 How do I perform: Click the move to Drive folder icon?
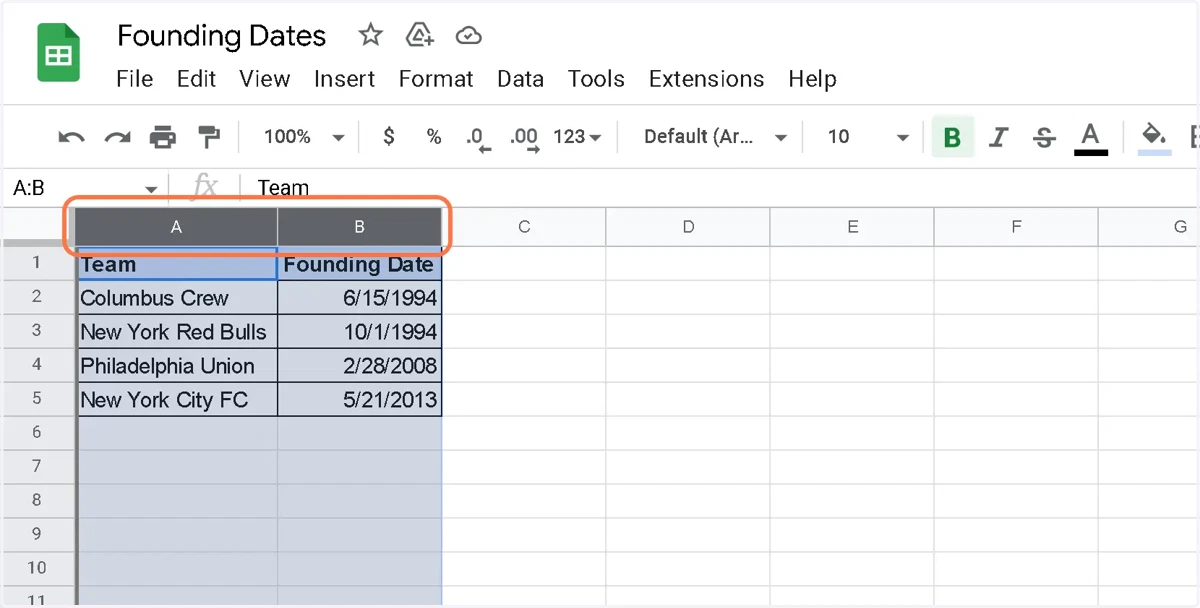click(420, 36)
